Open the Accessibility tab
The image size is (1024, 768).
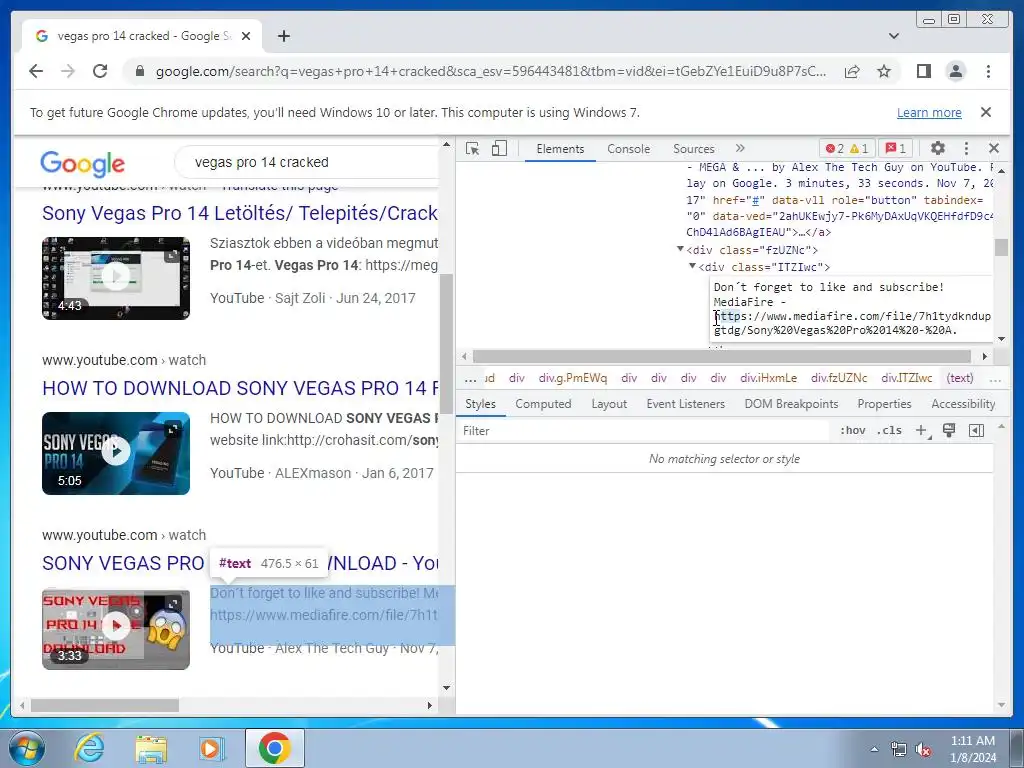[963, 404]
